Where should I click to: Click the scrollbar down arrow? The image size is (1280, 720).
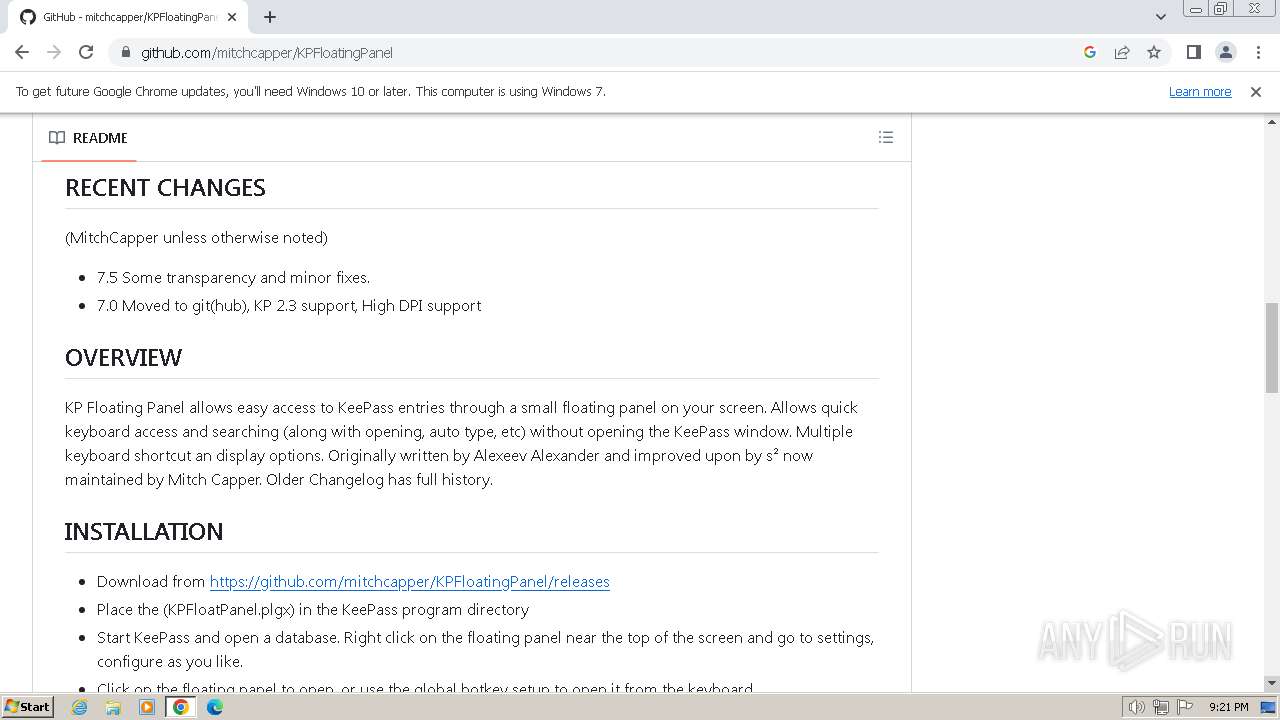pyautogui.click(x=1272, y=683)
